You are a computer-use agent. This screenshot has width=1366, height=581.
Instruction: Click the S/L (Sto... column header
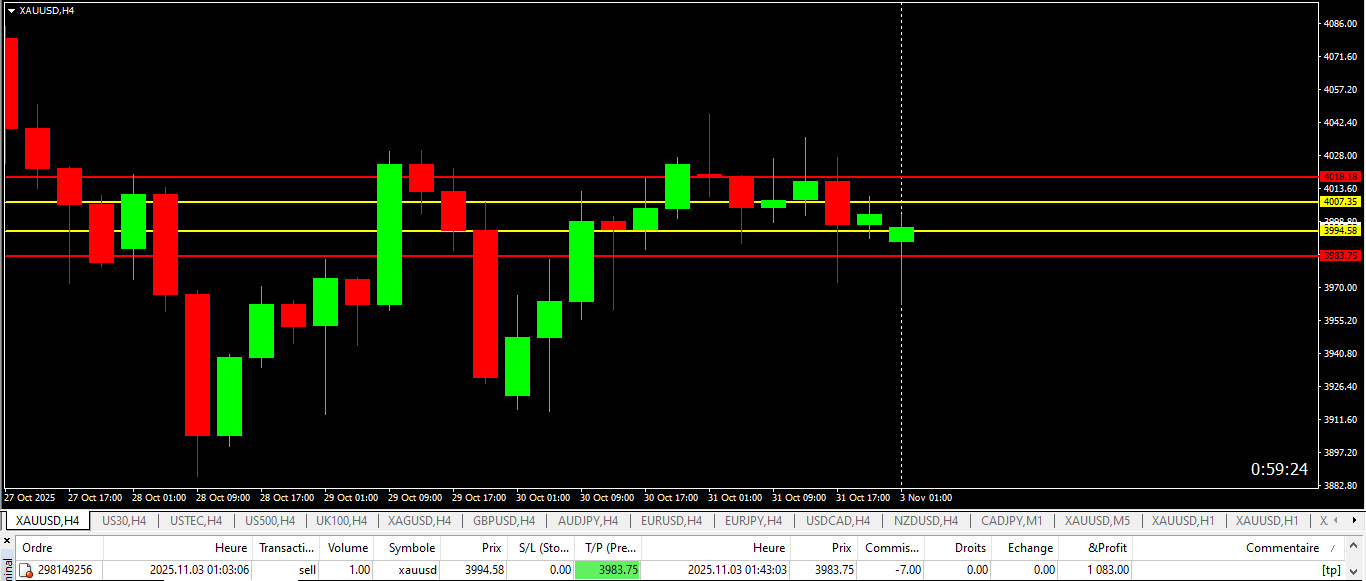541,548
